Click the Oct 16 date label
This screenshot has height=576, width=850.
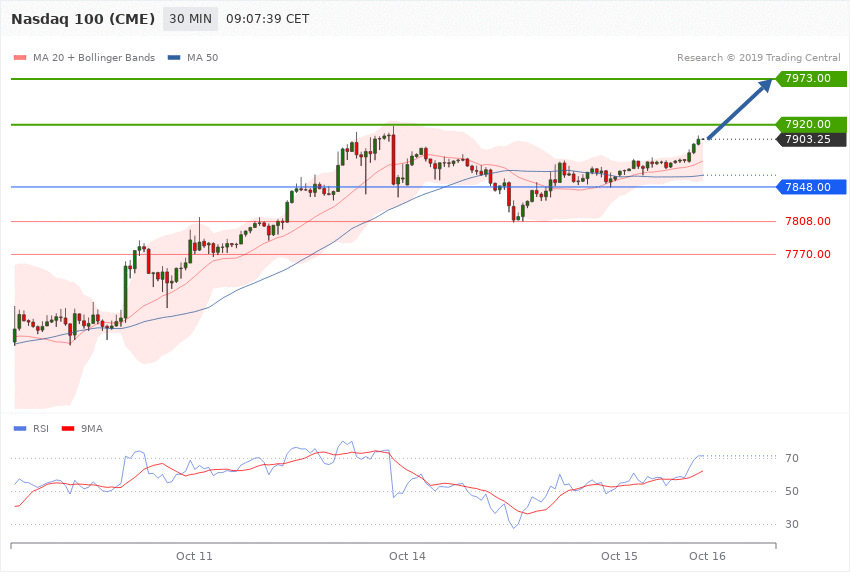(707, 556)
